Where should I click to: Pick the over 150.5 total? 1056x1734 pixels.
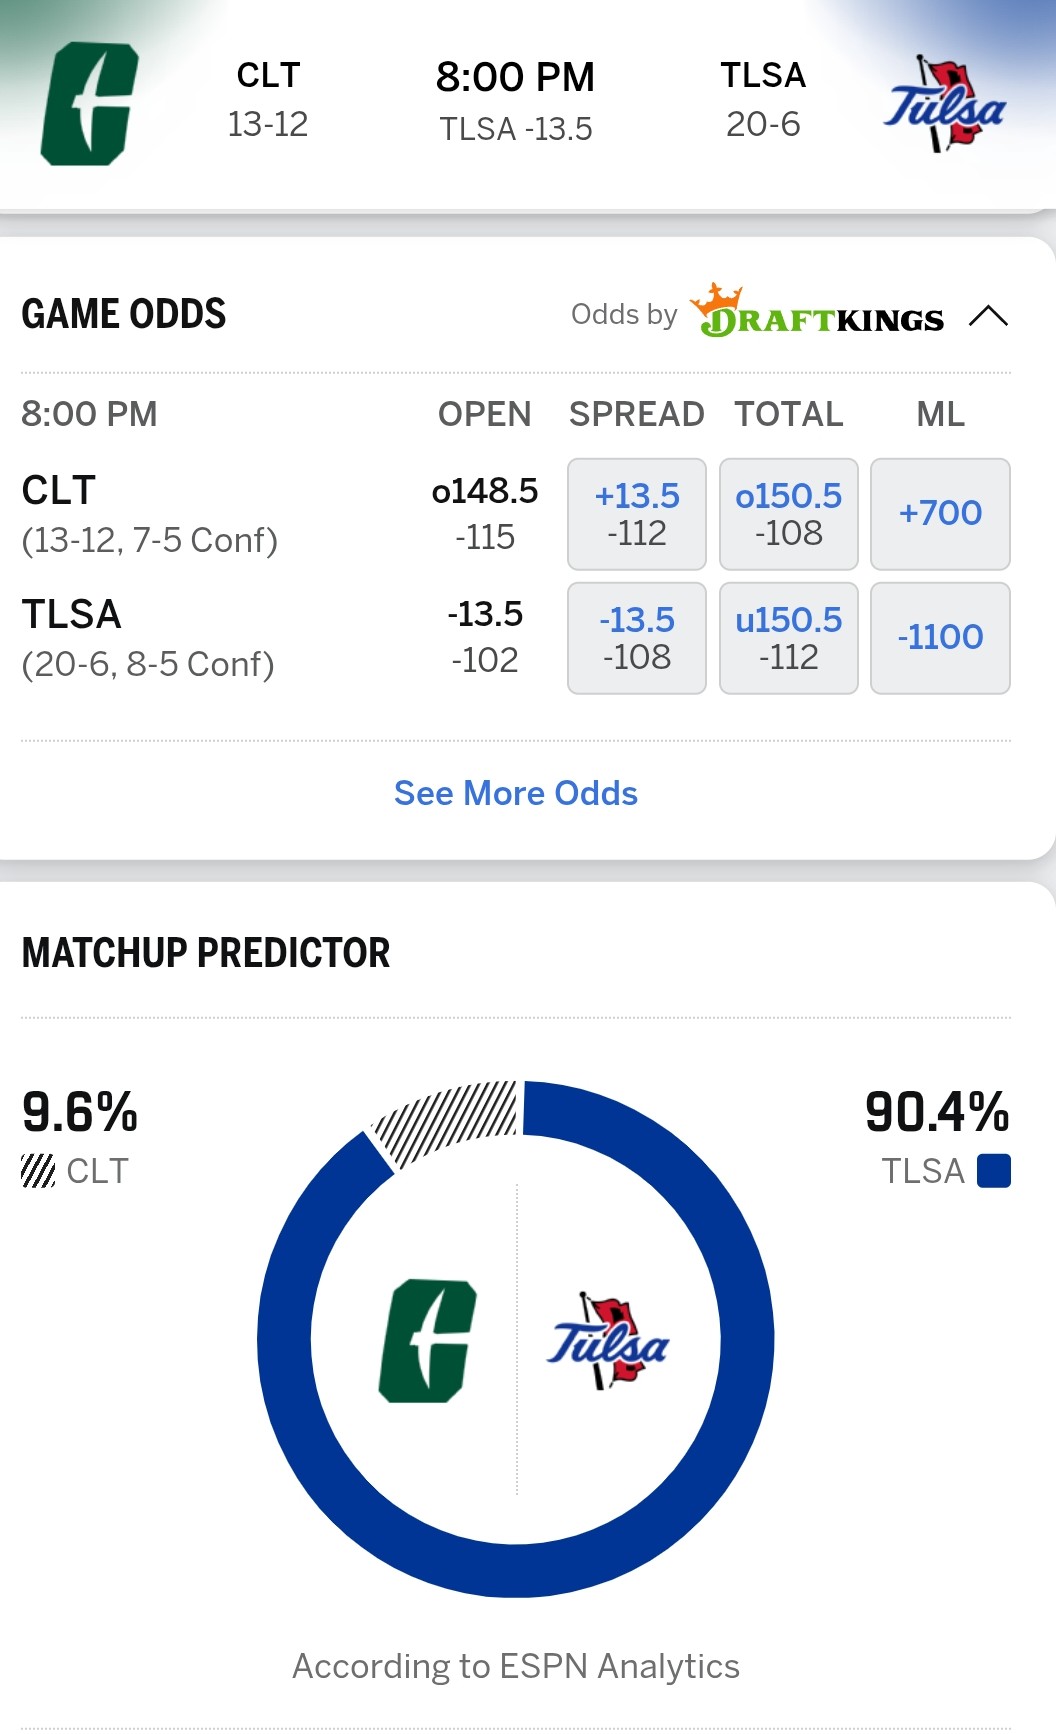click(x=789, y=514)
